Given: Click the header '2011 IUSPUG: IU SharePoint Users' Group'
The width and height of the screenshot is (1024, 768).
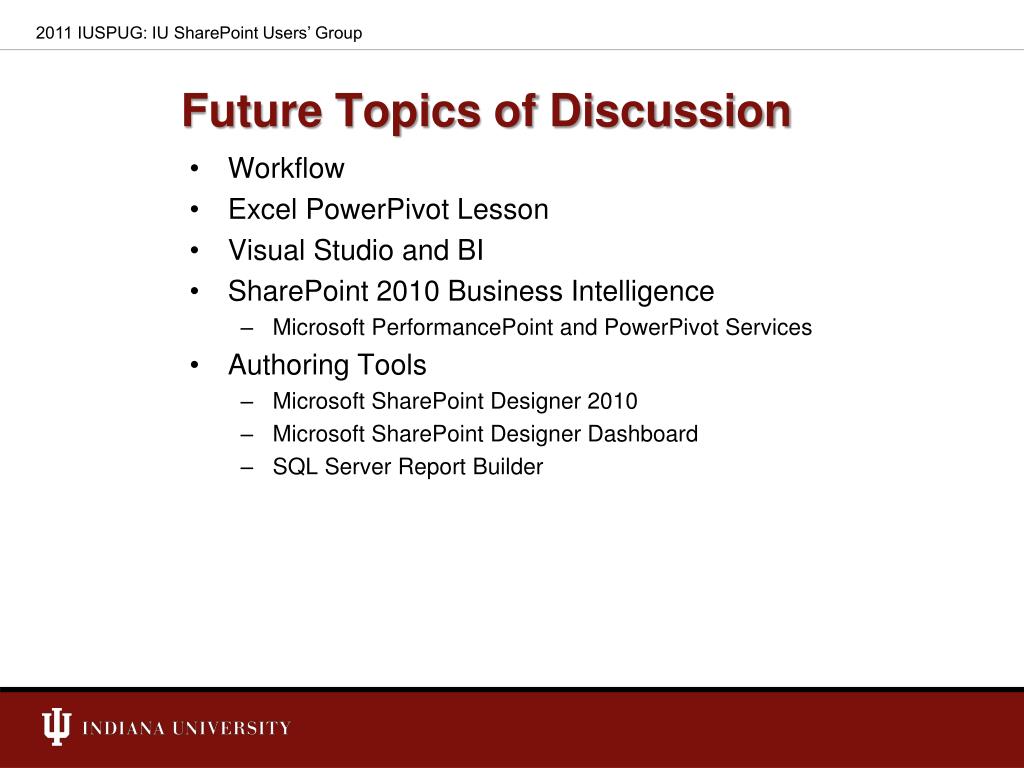Looking at the screenshot, I should click(199, 33).
